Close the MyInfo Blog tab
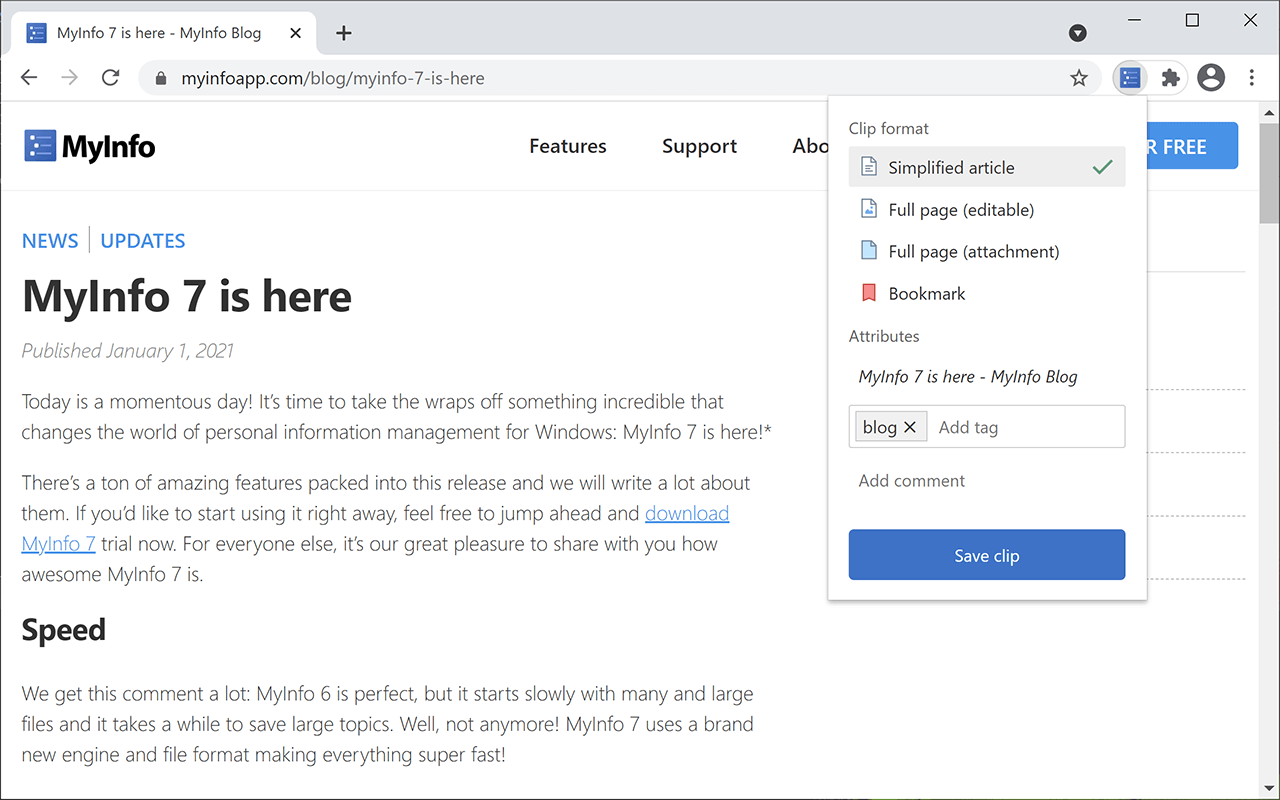 pos(295,33)
